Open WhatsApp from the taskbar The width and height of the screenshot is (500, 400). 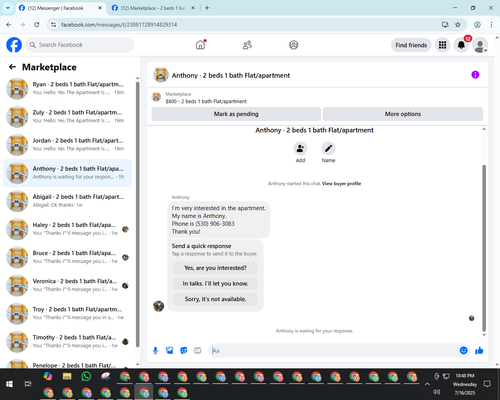(x=86, y=376)
